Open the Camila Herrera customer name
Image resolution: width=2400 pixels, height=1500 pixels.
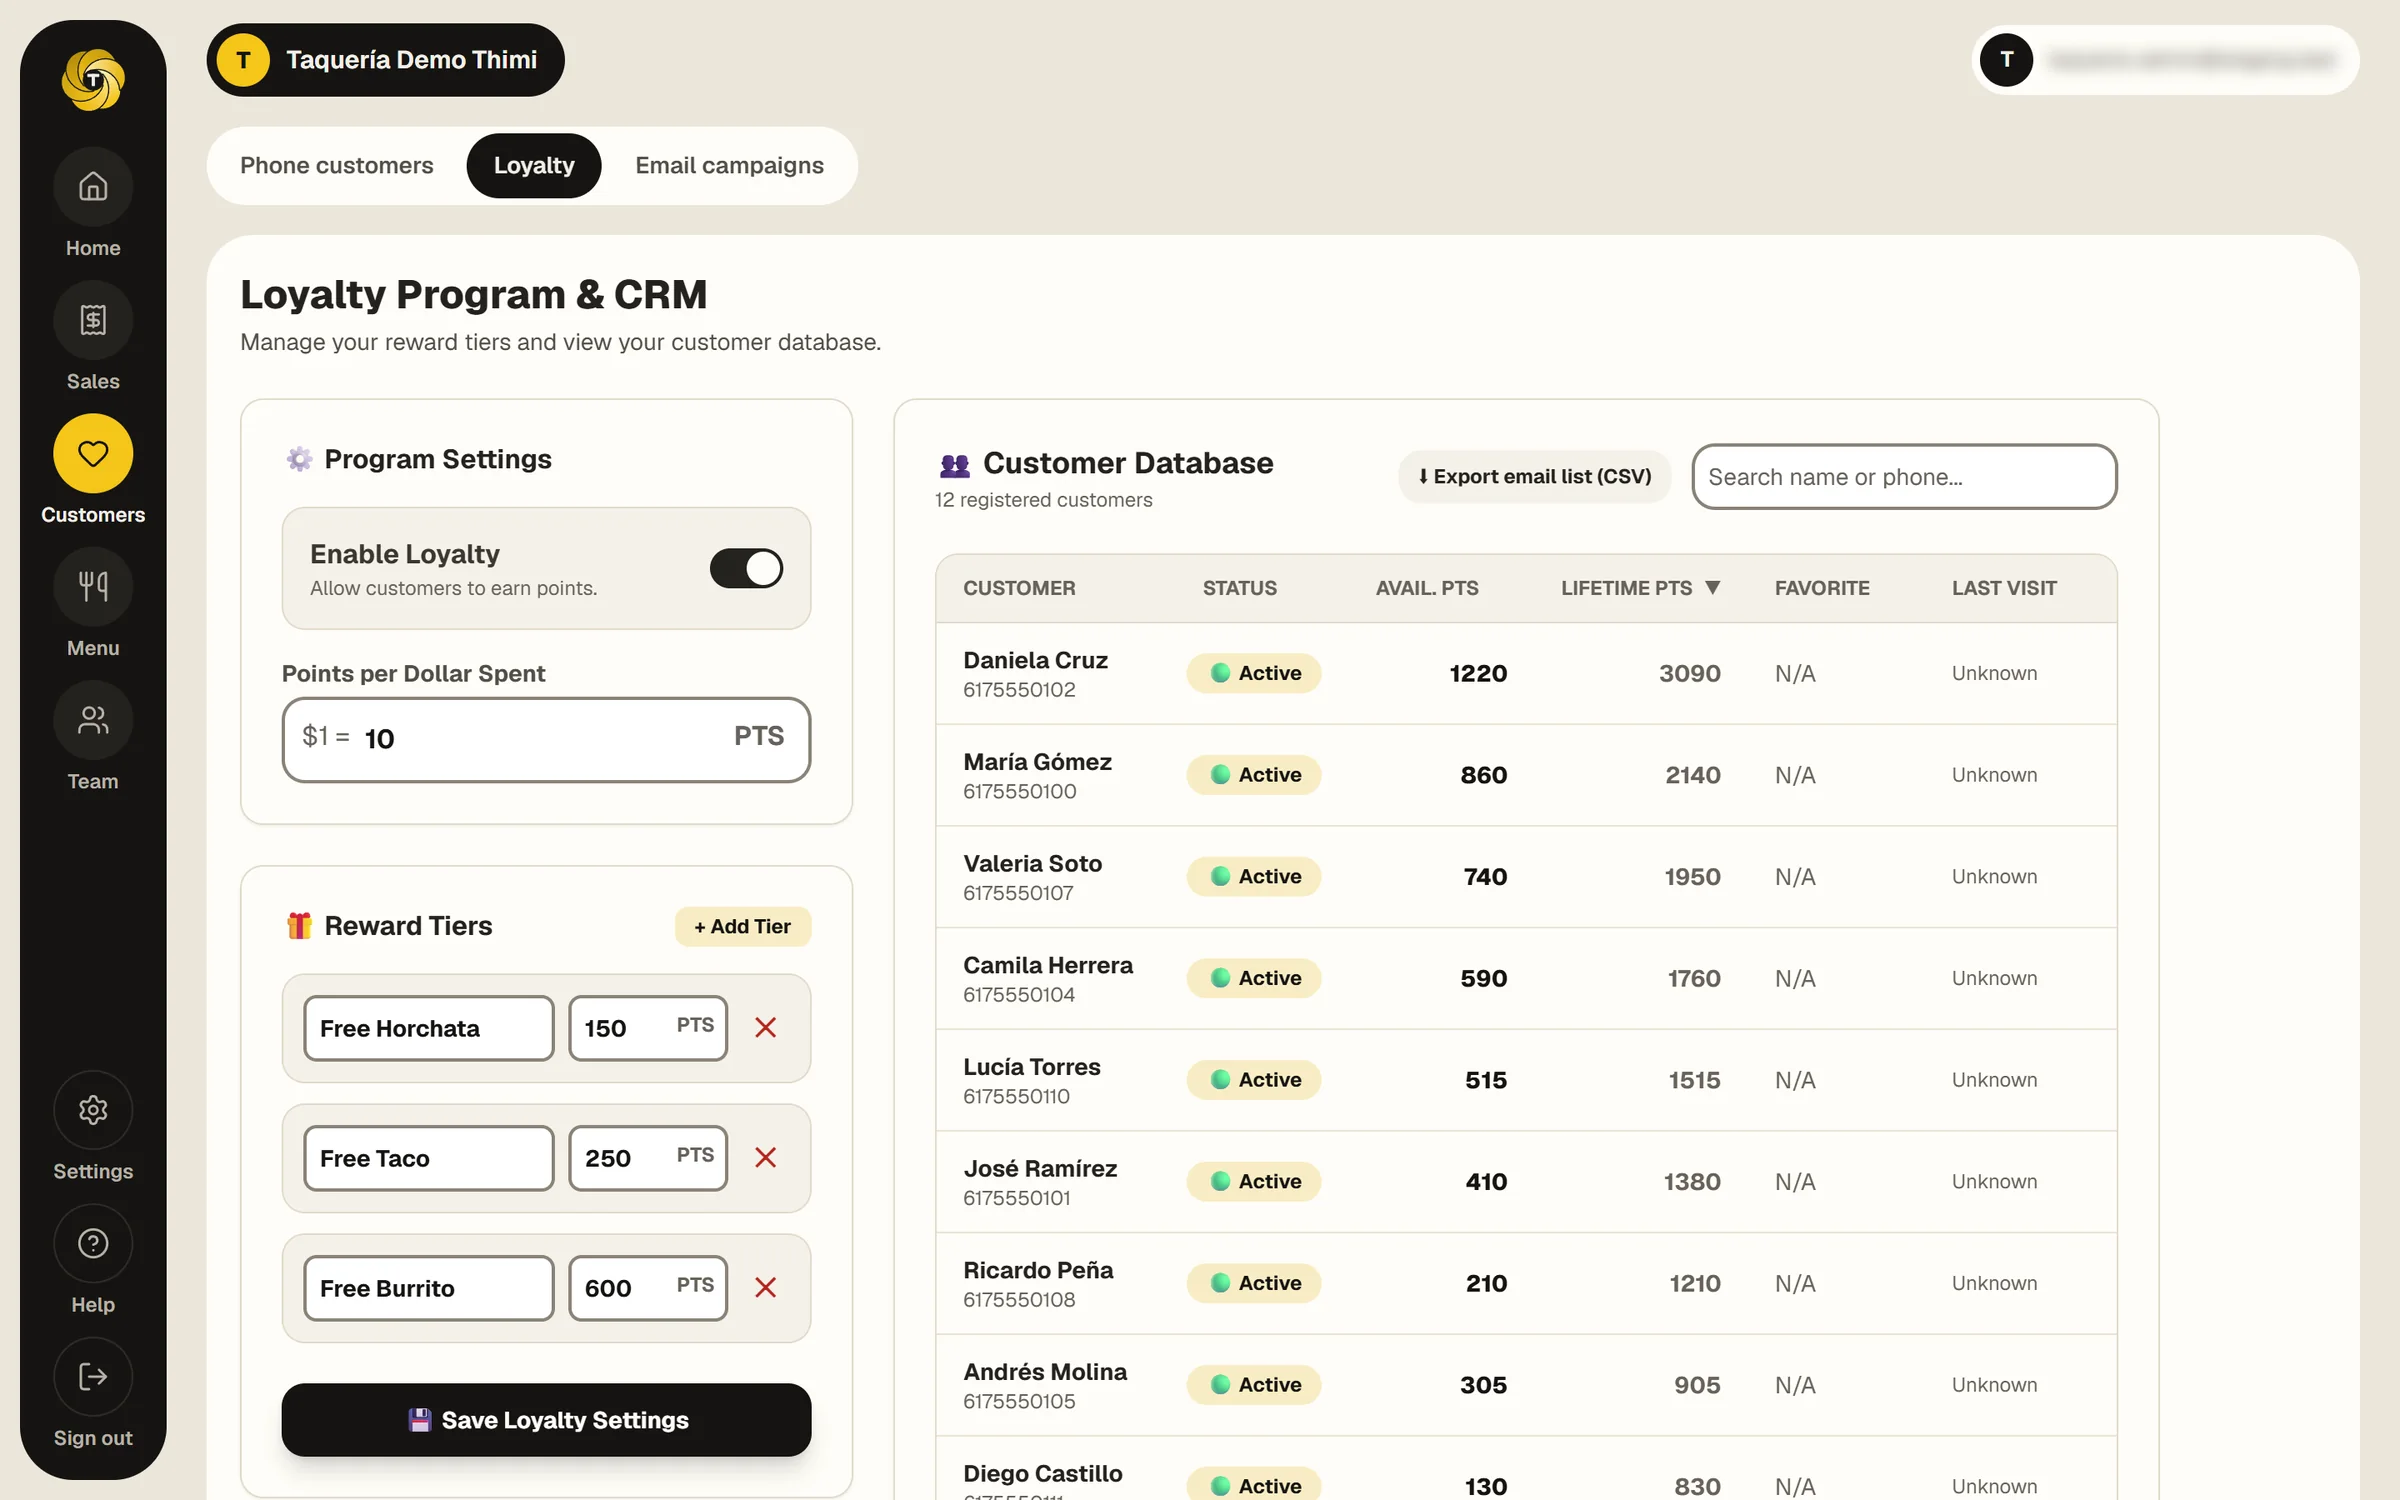(x=1048, y=966)
